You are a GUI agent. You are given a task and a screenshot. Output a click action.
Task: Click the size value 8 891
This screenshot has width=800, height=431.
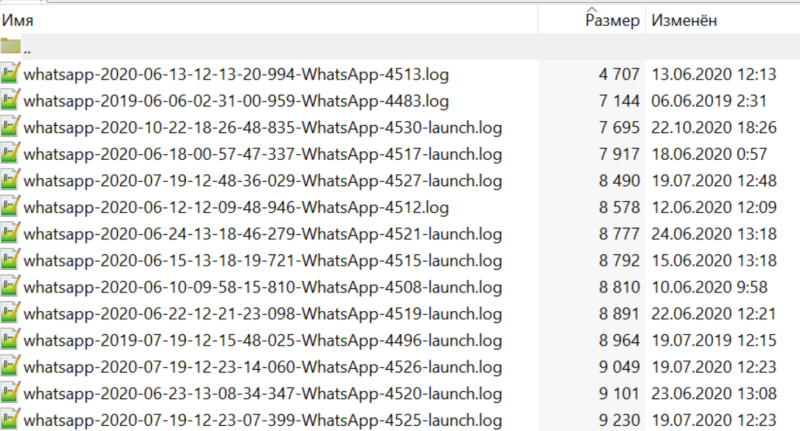[619, 314]
